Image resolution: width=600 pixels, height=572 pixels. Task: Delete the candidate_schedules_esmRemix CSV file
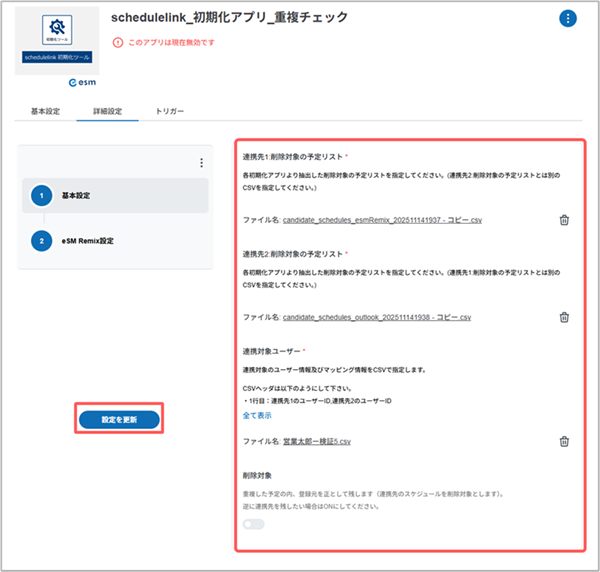coord(564,220)
